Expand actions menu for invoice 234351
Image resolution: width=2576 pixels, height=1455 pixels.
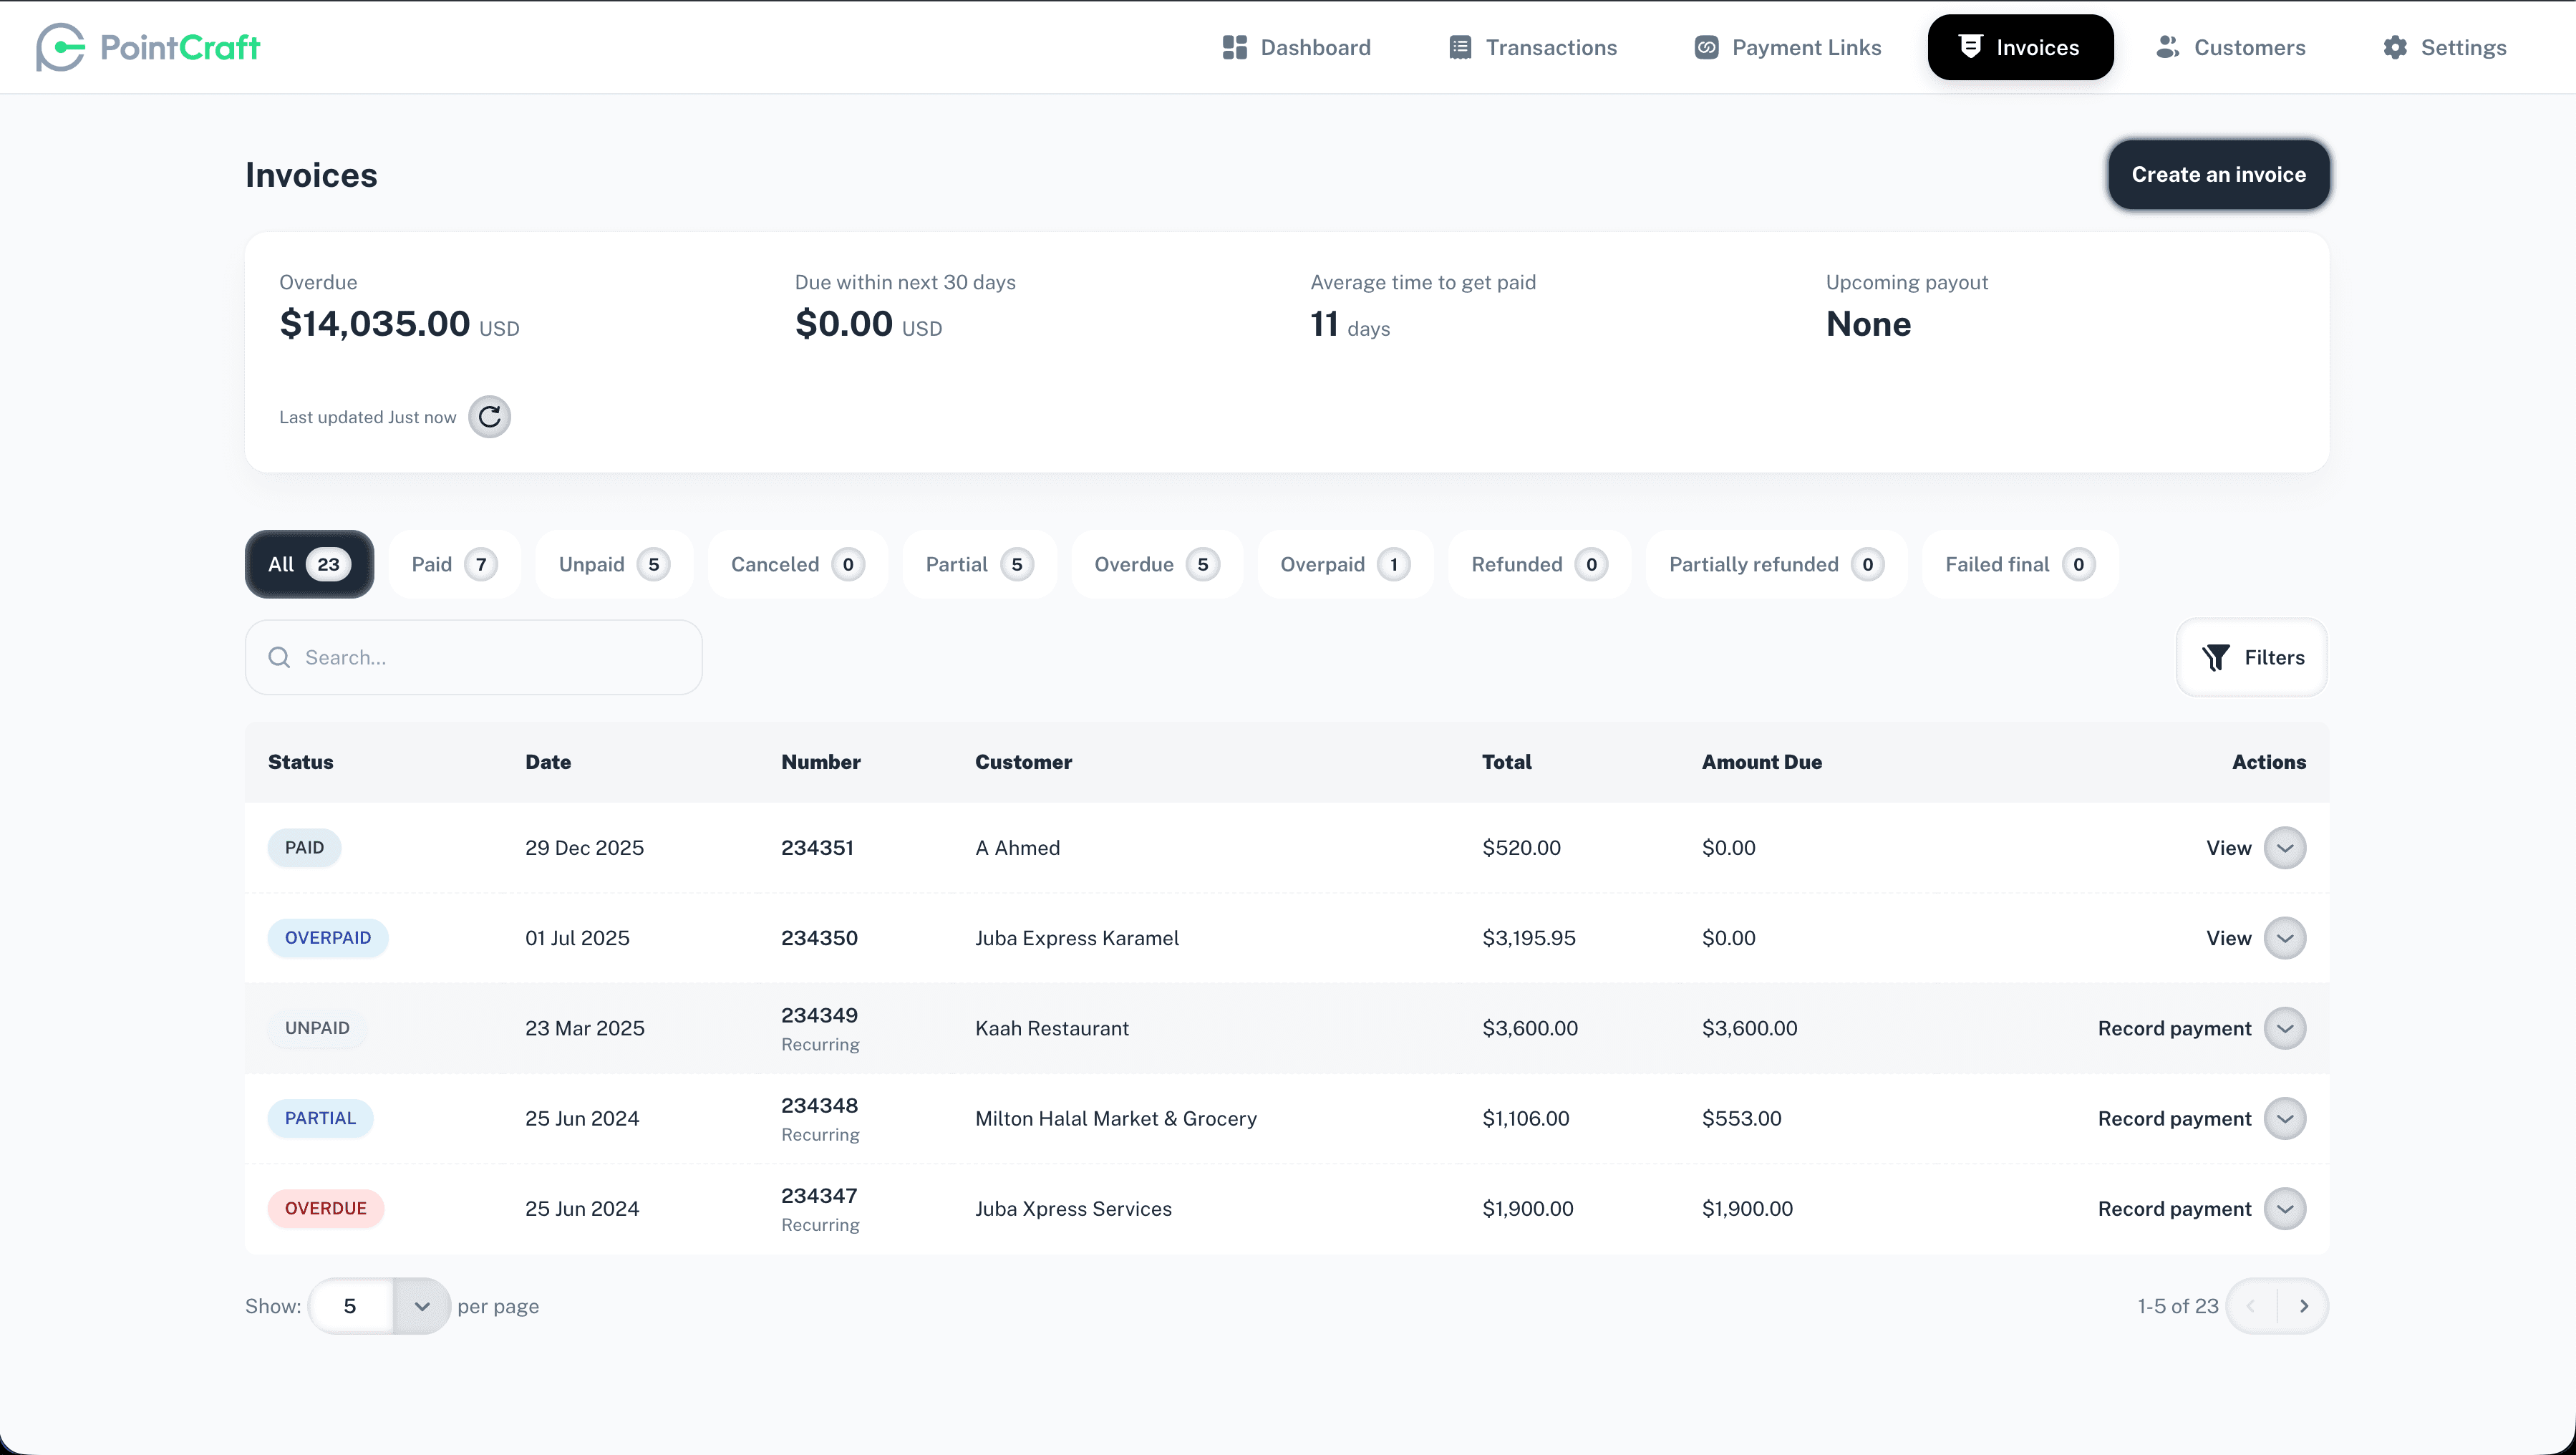(x=2285, y=848)
